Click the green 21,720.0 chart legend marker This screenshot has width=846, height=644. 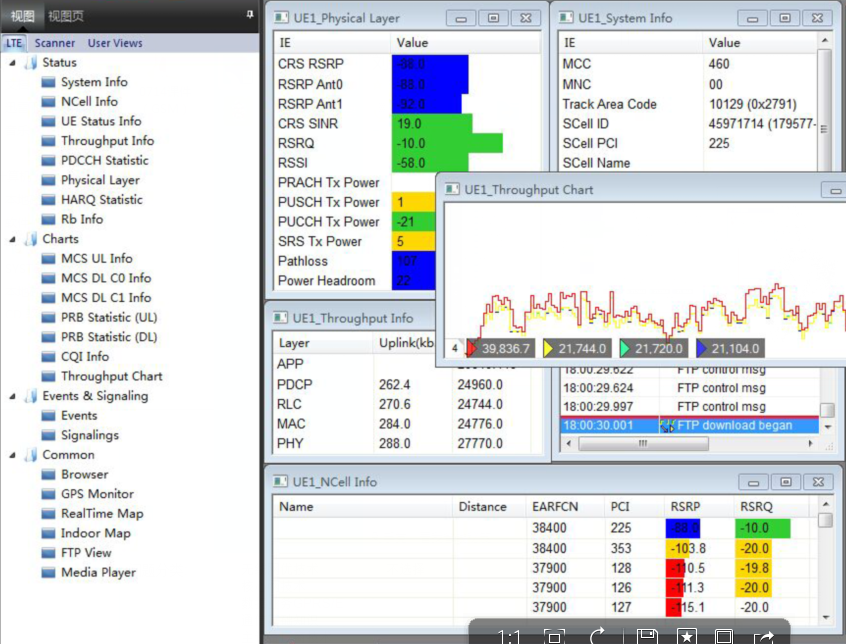pos(654,348)
